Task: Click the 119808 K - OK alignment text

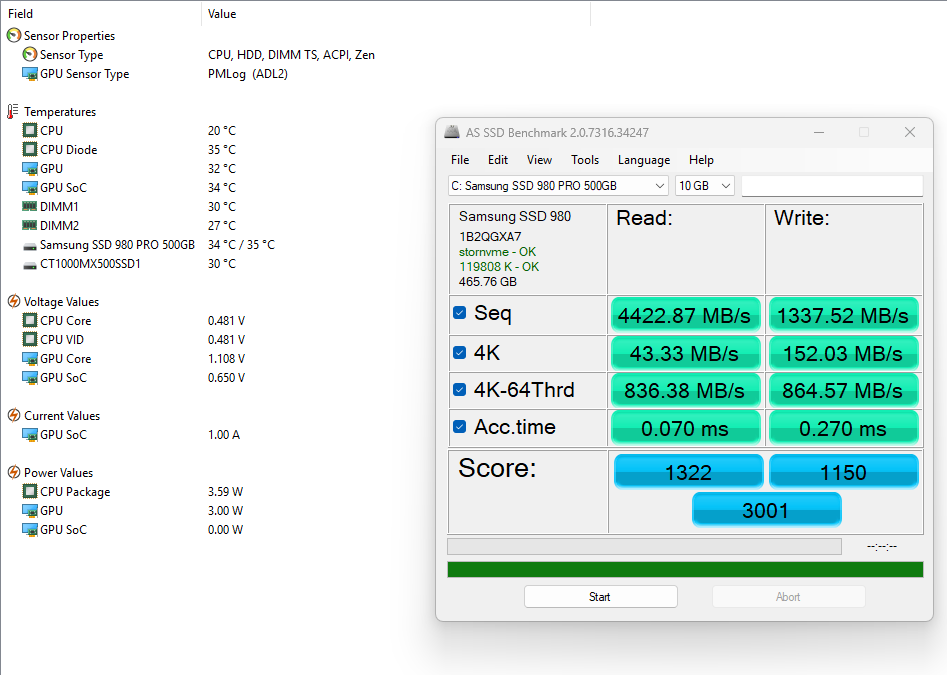Action: click(x=499, y=267)
